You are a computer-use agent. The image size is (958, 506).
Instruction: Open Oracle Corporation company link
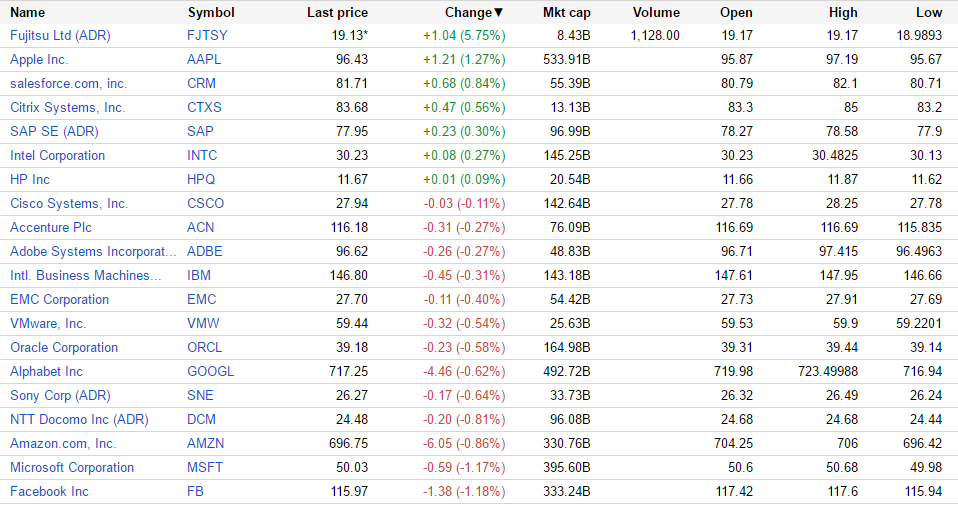coord(64,347)
